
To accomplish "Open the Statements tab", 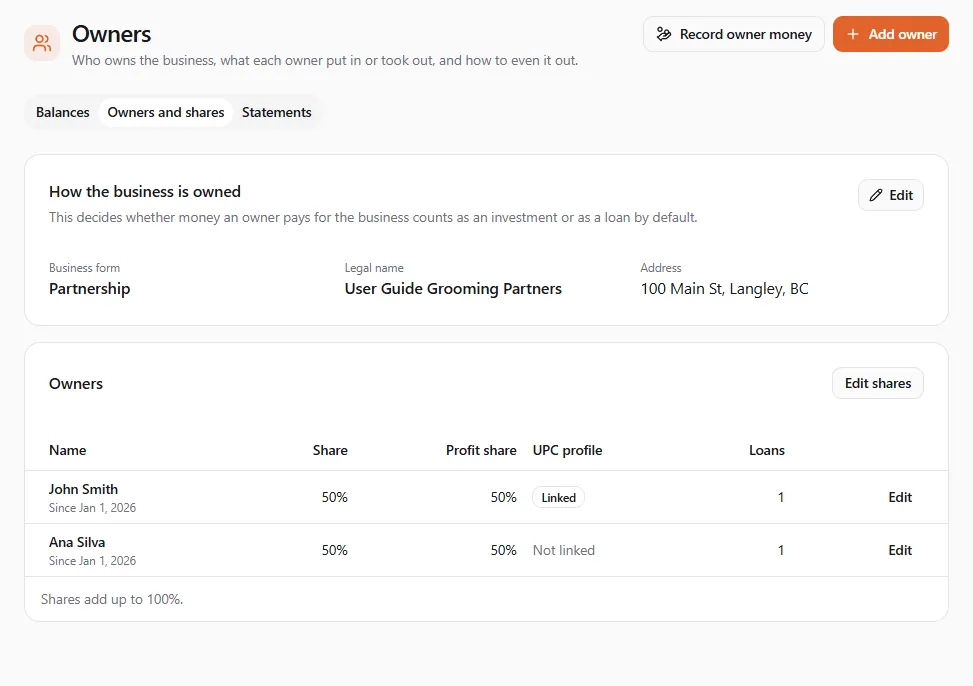I will [x=277, y=112].
